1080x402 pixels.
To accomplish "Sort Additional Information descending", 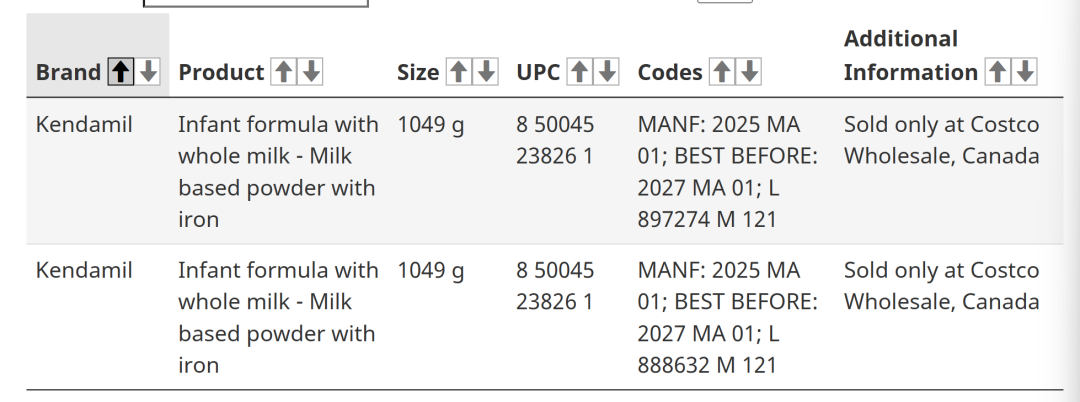I will pyautogui.click(x=1025, y=72).
